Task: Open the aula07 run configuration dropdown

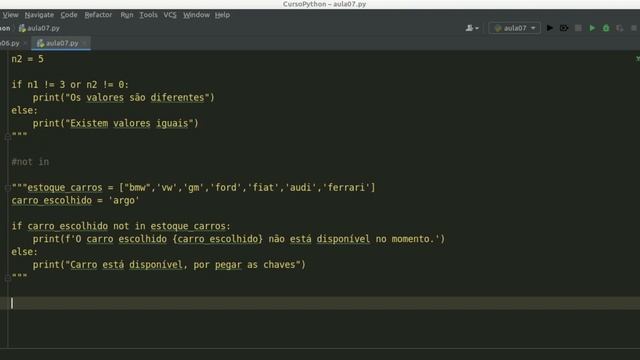Action: [514, 28]
